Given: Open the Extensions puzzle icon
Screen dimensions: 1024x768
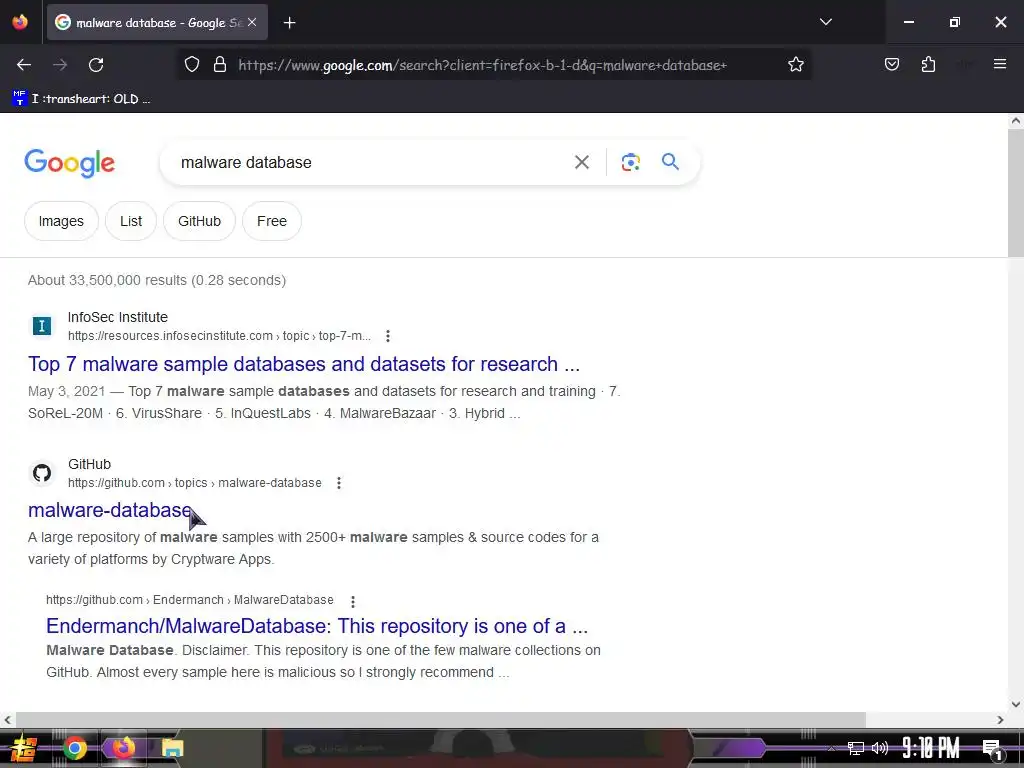Looking at the screenshot, I should tap(928, 64).
